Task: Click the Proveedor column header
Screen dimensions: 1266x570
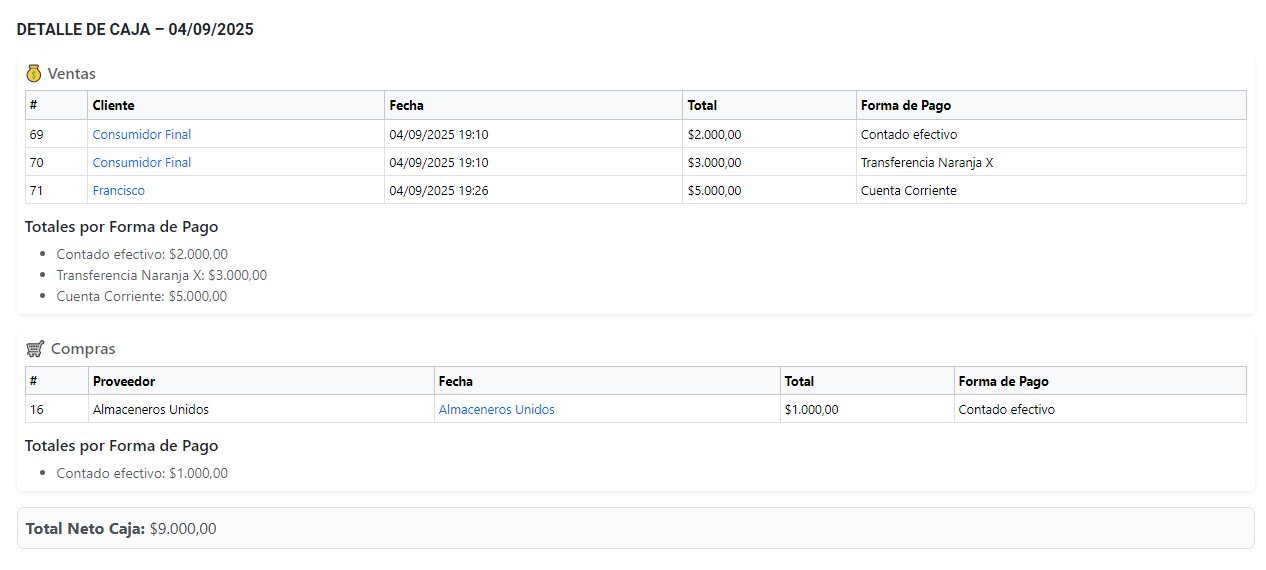Action: (123, 381)
